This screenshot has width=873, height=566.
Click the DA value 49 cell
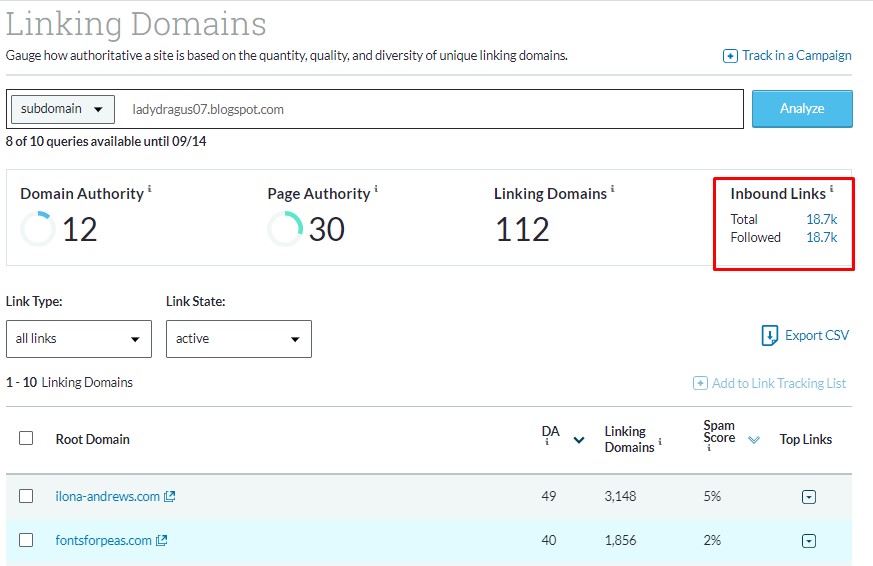pos(549,496)
